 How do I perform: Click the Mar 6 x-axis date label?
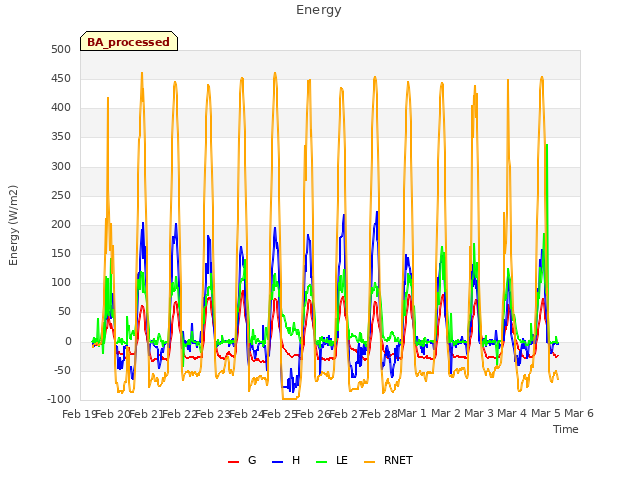tap(579, 413)
